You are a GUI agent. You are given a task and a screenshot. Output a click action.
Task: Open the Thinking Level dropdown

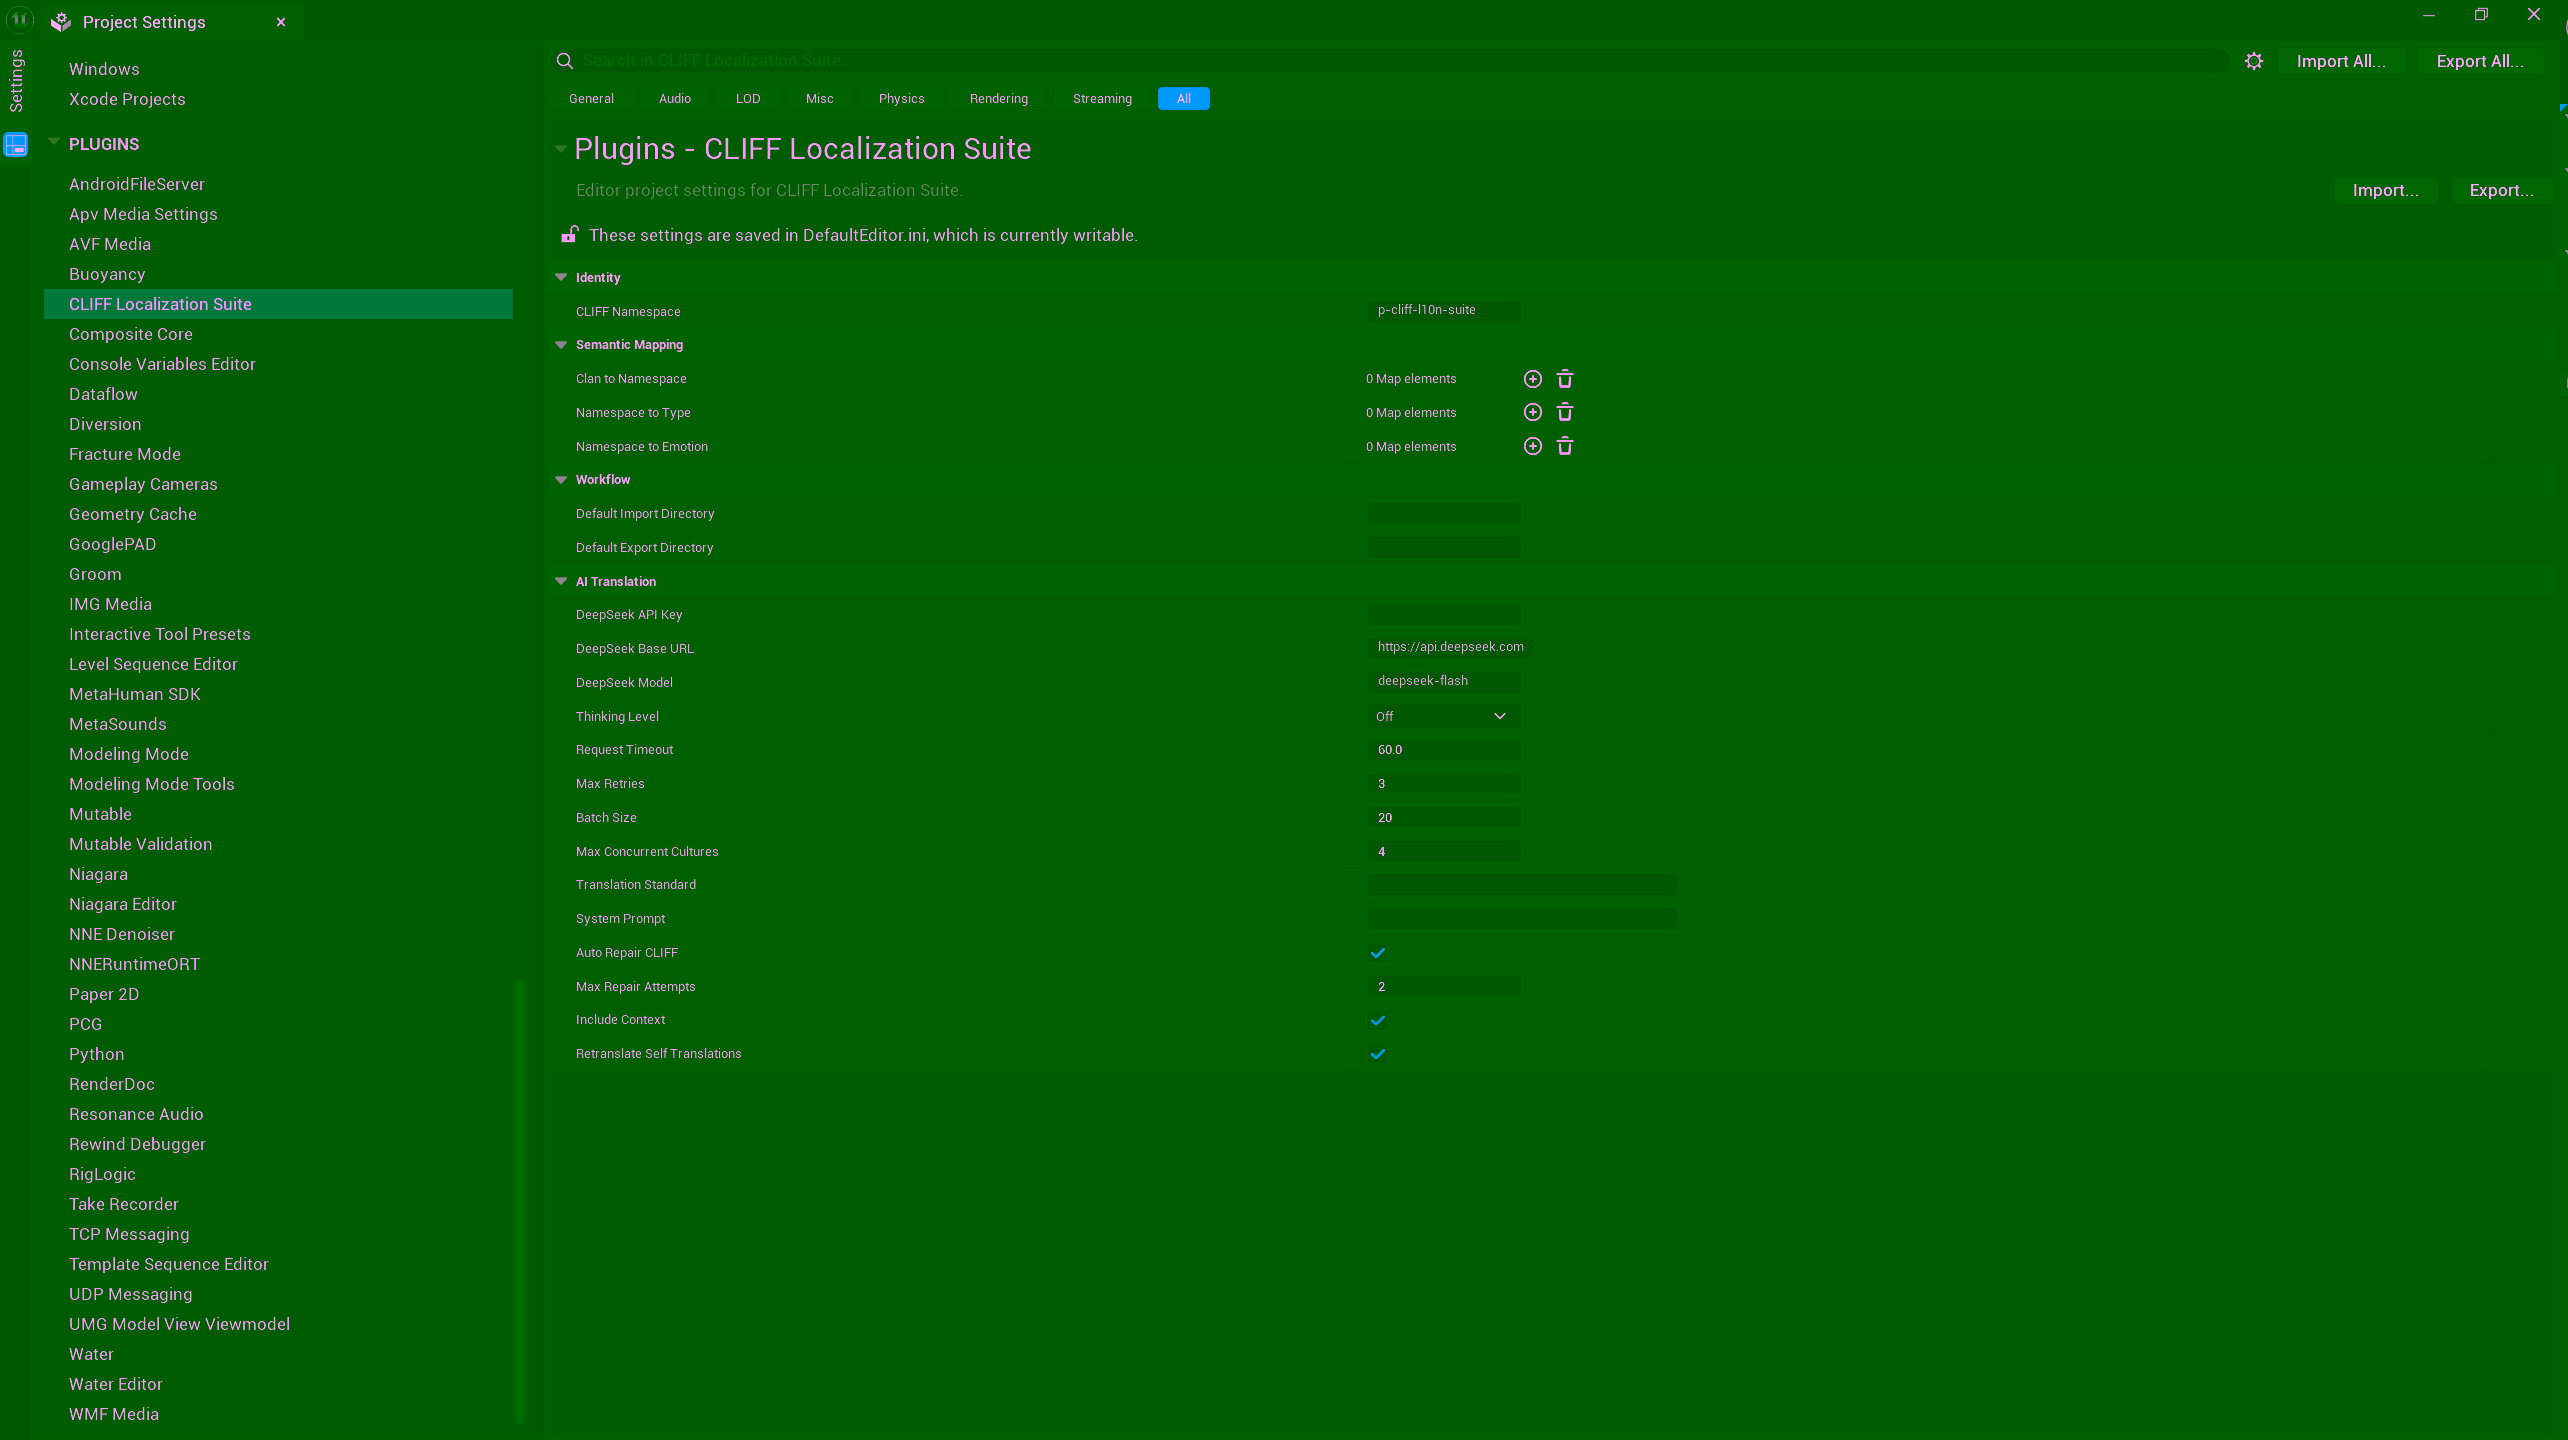[x=1443, y=716]
